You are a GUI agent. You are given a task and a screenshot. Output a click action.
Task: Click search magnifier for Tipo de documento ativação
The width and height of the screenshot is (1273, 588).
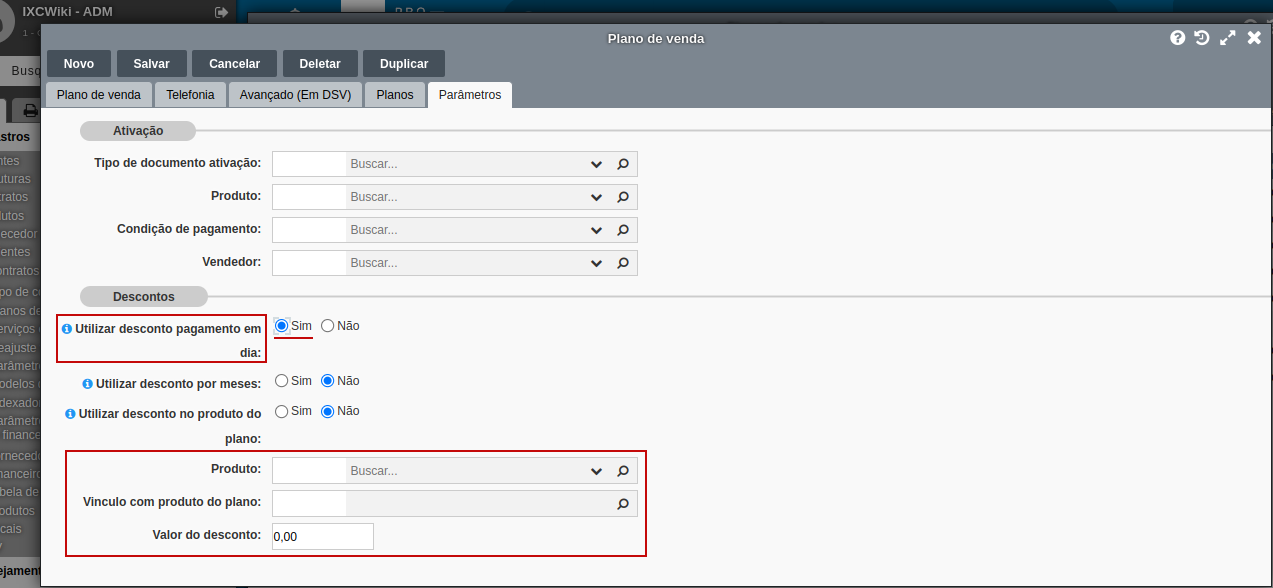pyautogui.click(x=622, y=164)
